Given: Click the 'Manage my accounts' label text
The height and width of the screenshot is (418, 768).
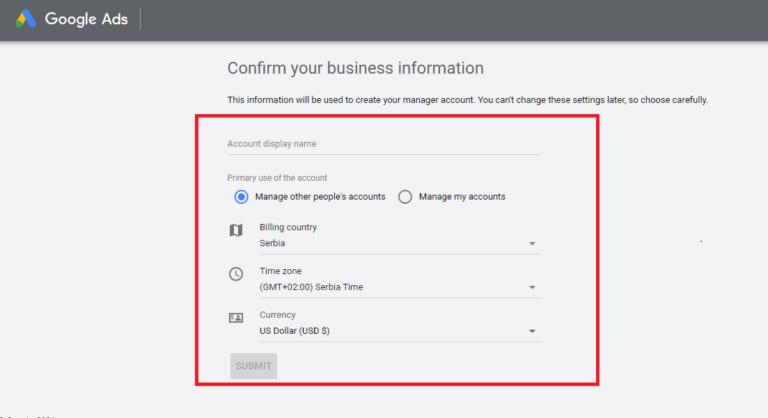Looking at the screenshot, I should coord(461,197).
